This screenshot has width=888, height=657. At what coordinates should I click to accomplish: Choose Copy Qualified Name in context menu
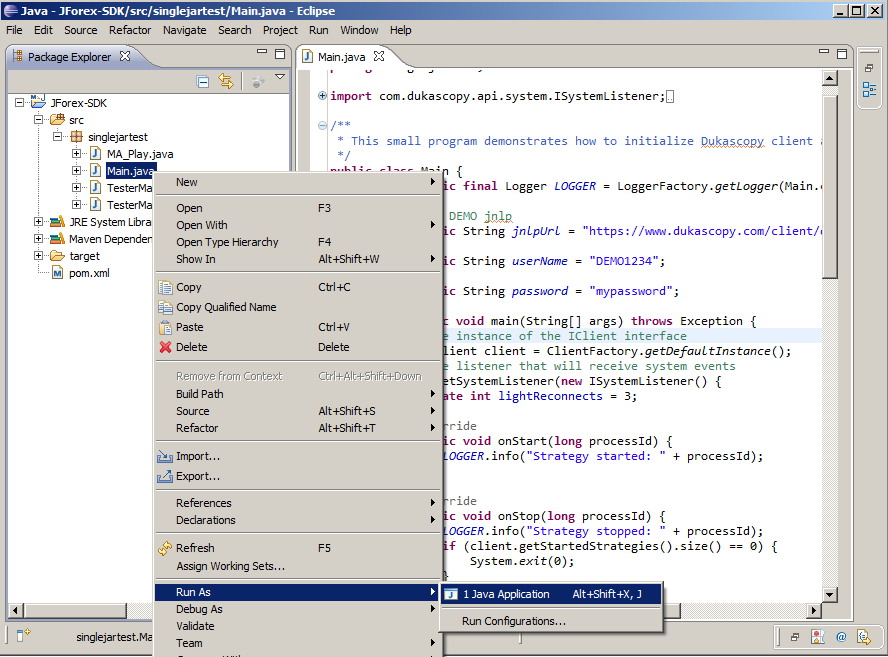pos(298,307)
